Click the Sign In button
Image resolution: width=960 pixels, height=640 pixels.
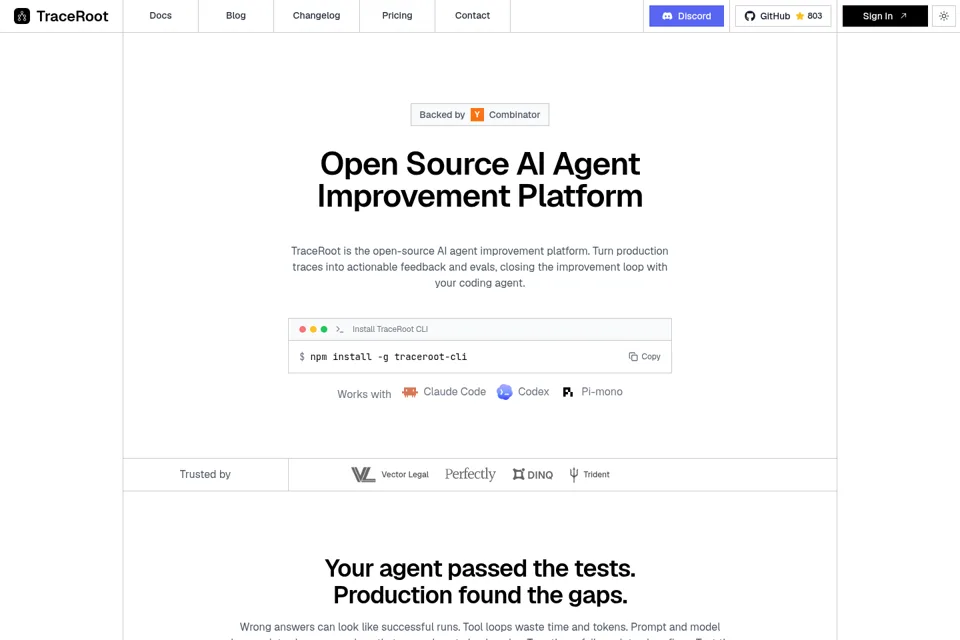[885, 16]
